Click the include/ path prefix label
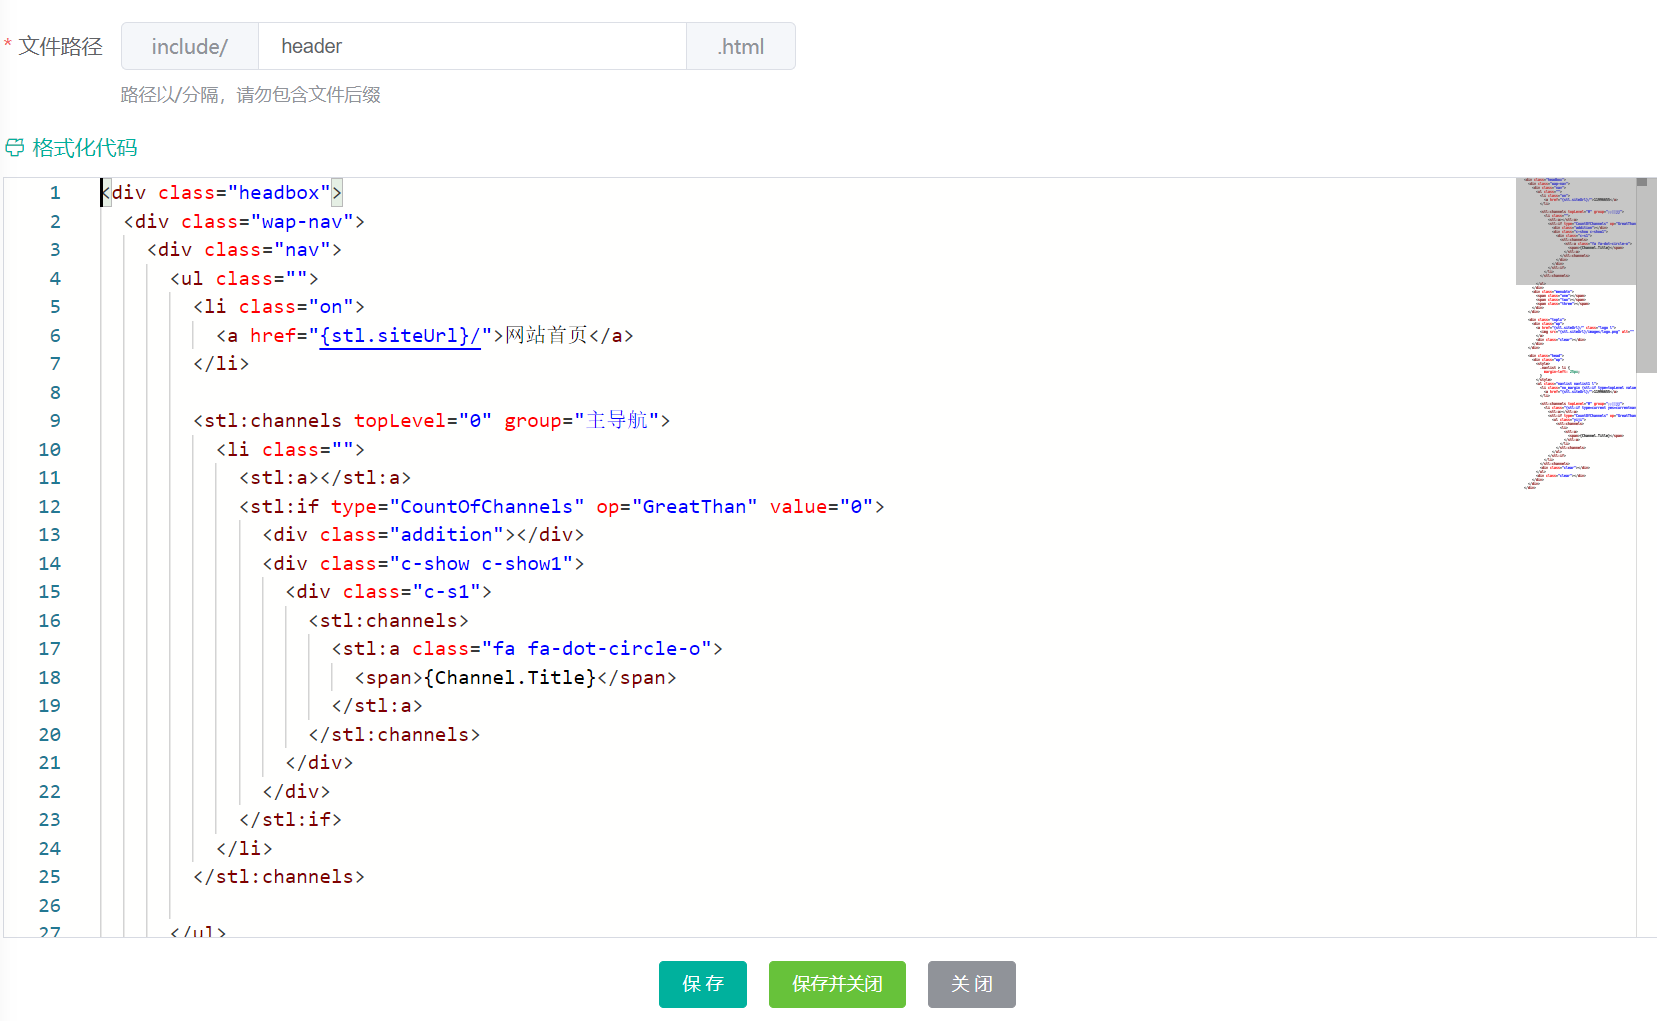The height and width of the screenshot is (1021, 1672). click(190, 46)
